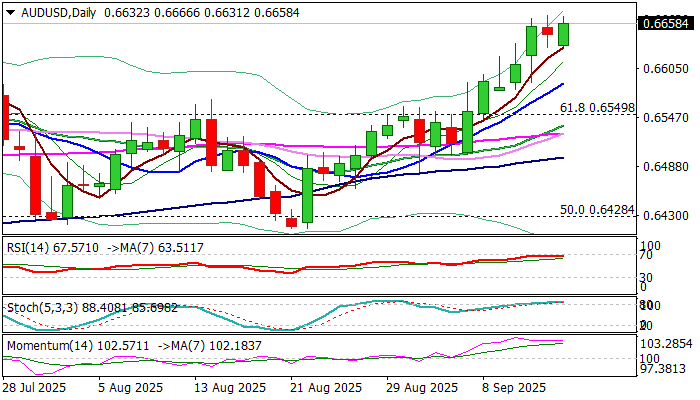Screen dimensions: 700x400
Task: Click the 61.8 Fibonacci level label
Action: tap(598, 107)
